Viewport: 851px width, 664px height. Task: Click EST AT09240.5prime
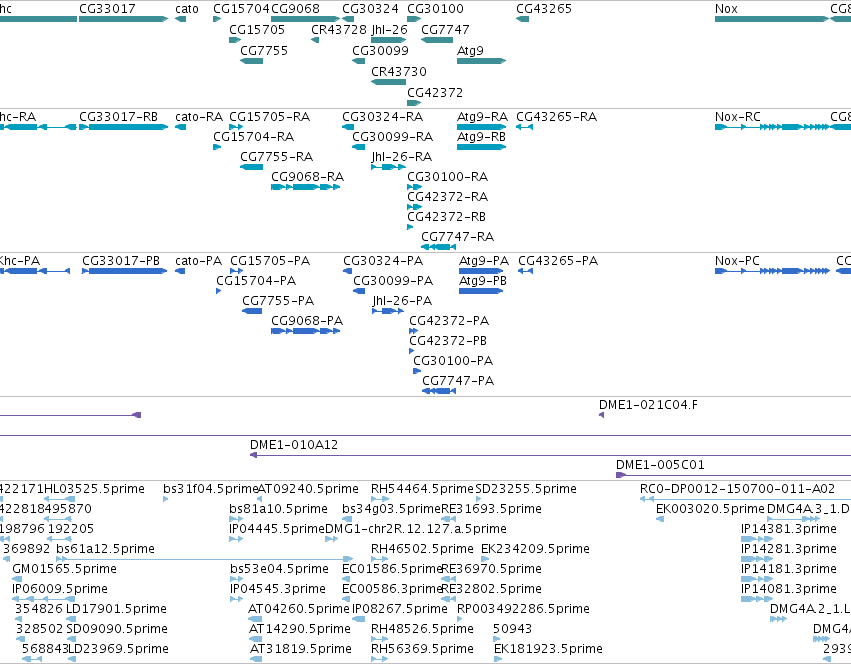coord(308,489)
